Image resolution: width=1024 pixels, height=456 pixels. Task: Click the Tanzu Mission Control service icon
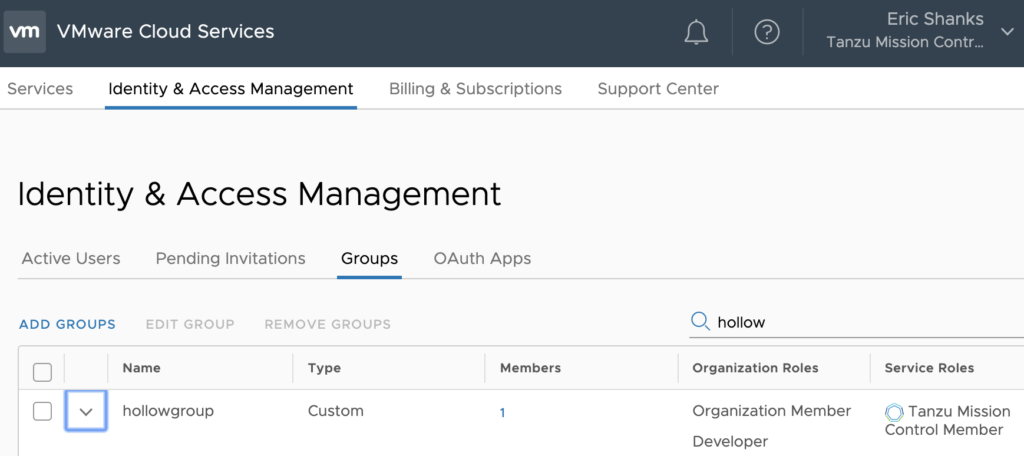894,412
